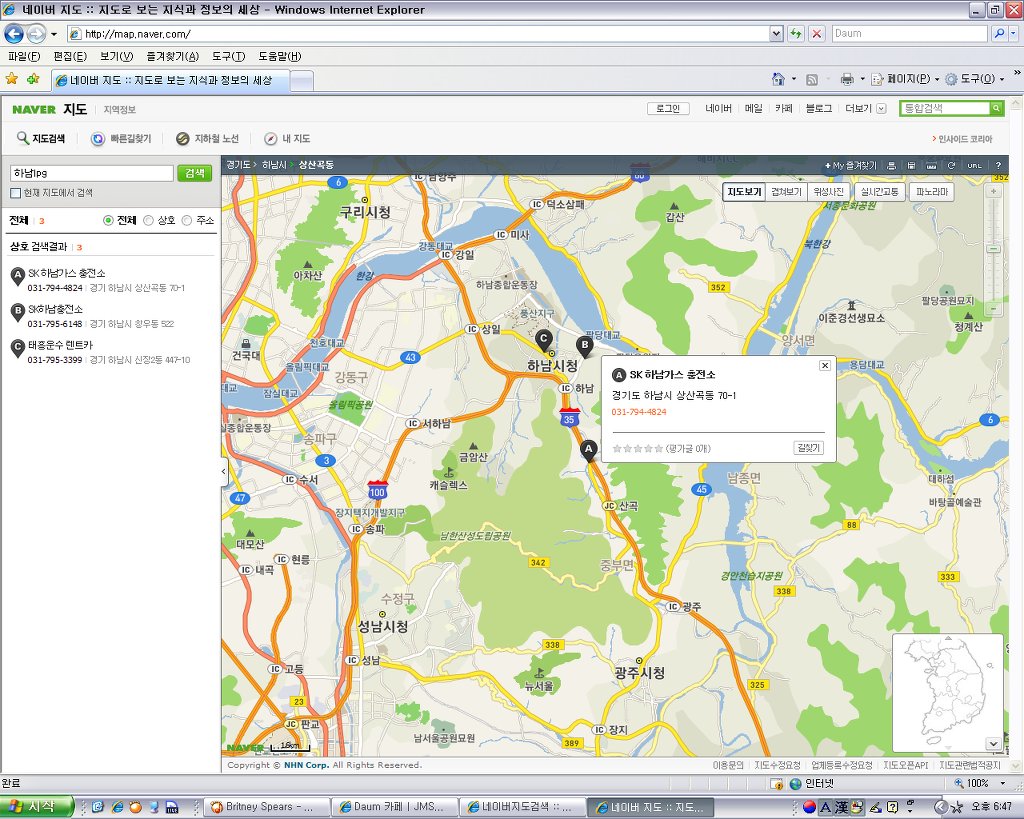Open the 파일(F) menu
Image resolution: width=1024 pixels, height=819 pixels.
click(24, 56)
